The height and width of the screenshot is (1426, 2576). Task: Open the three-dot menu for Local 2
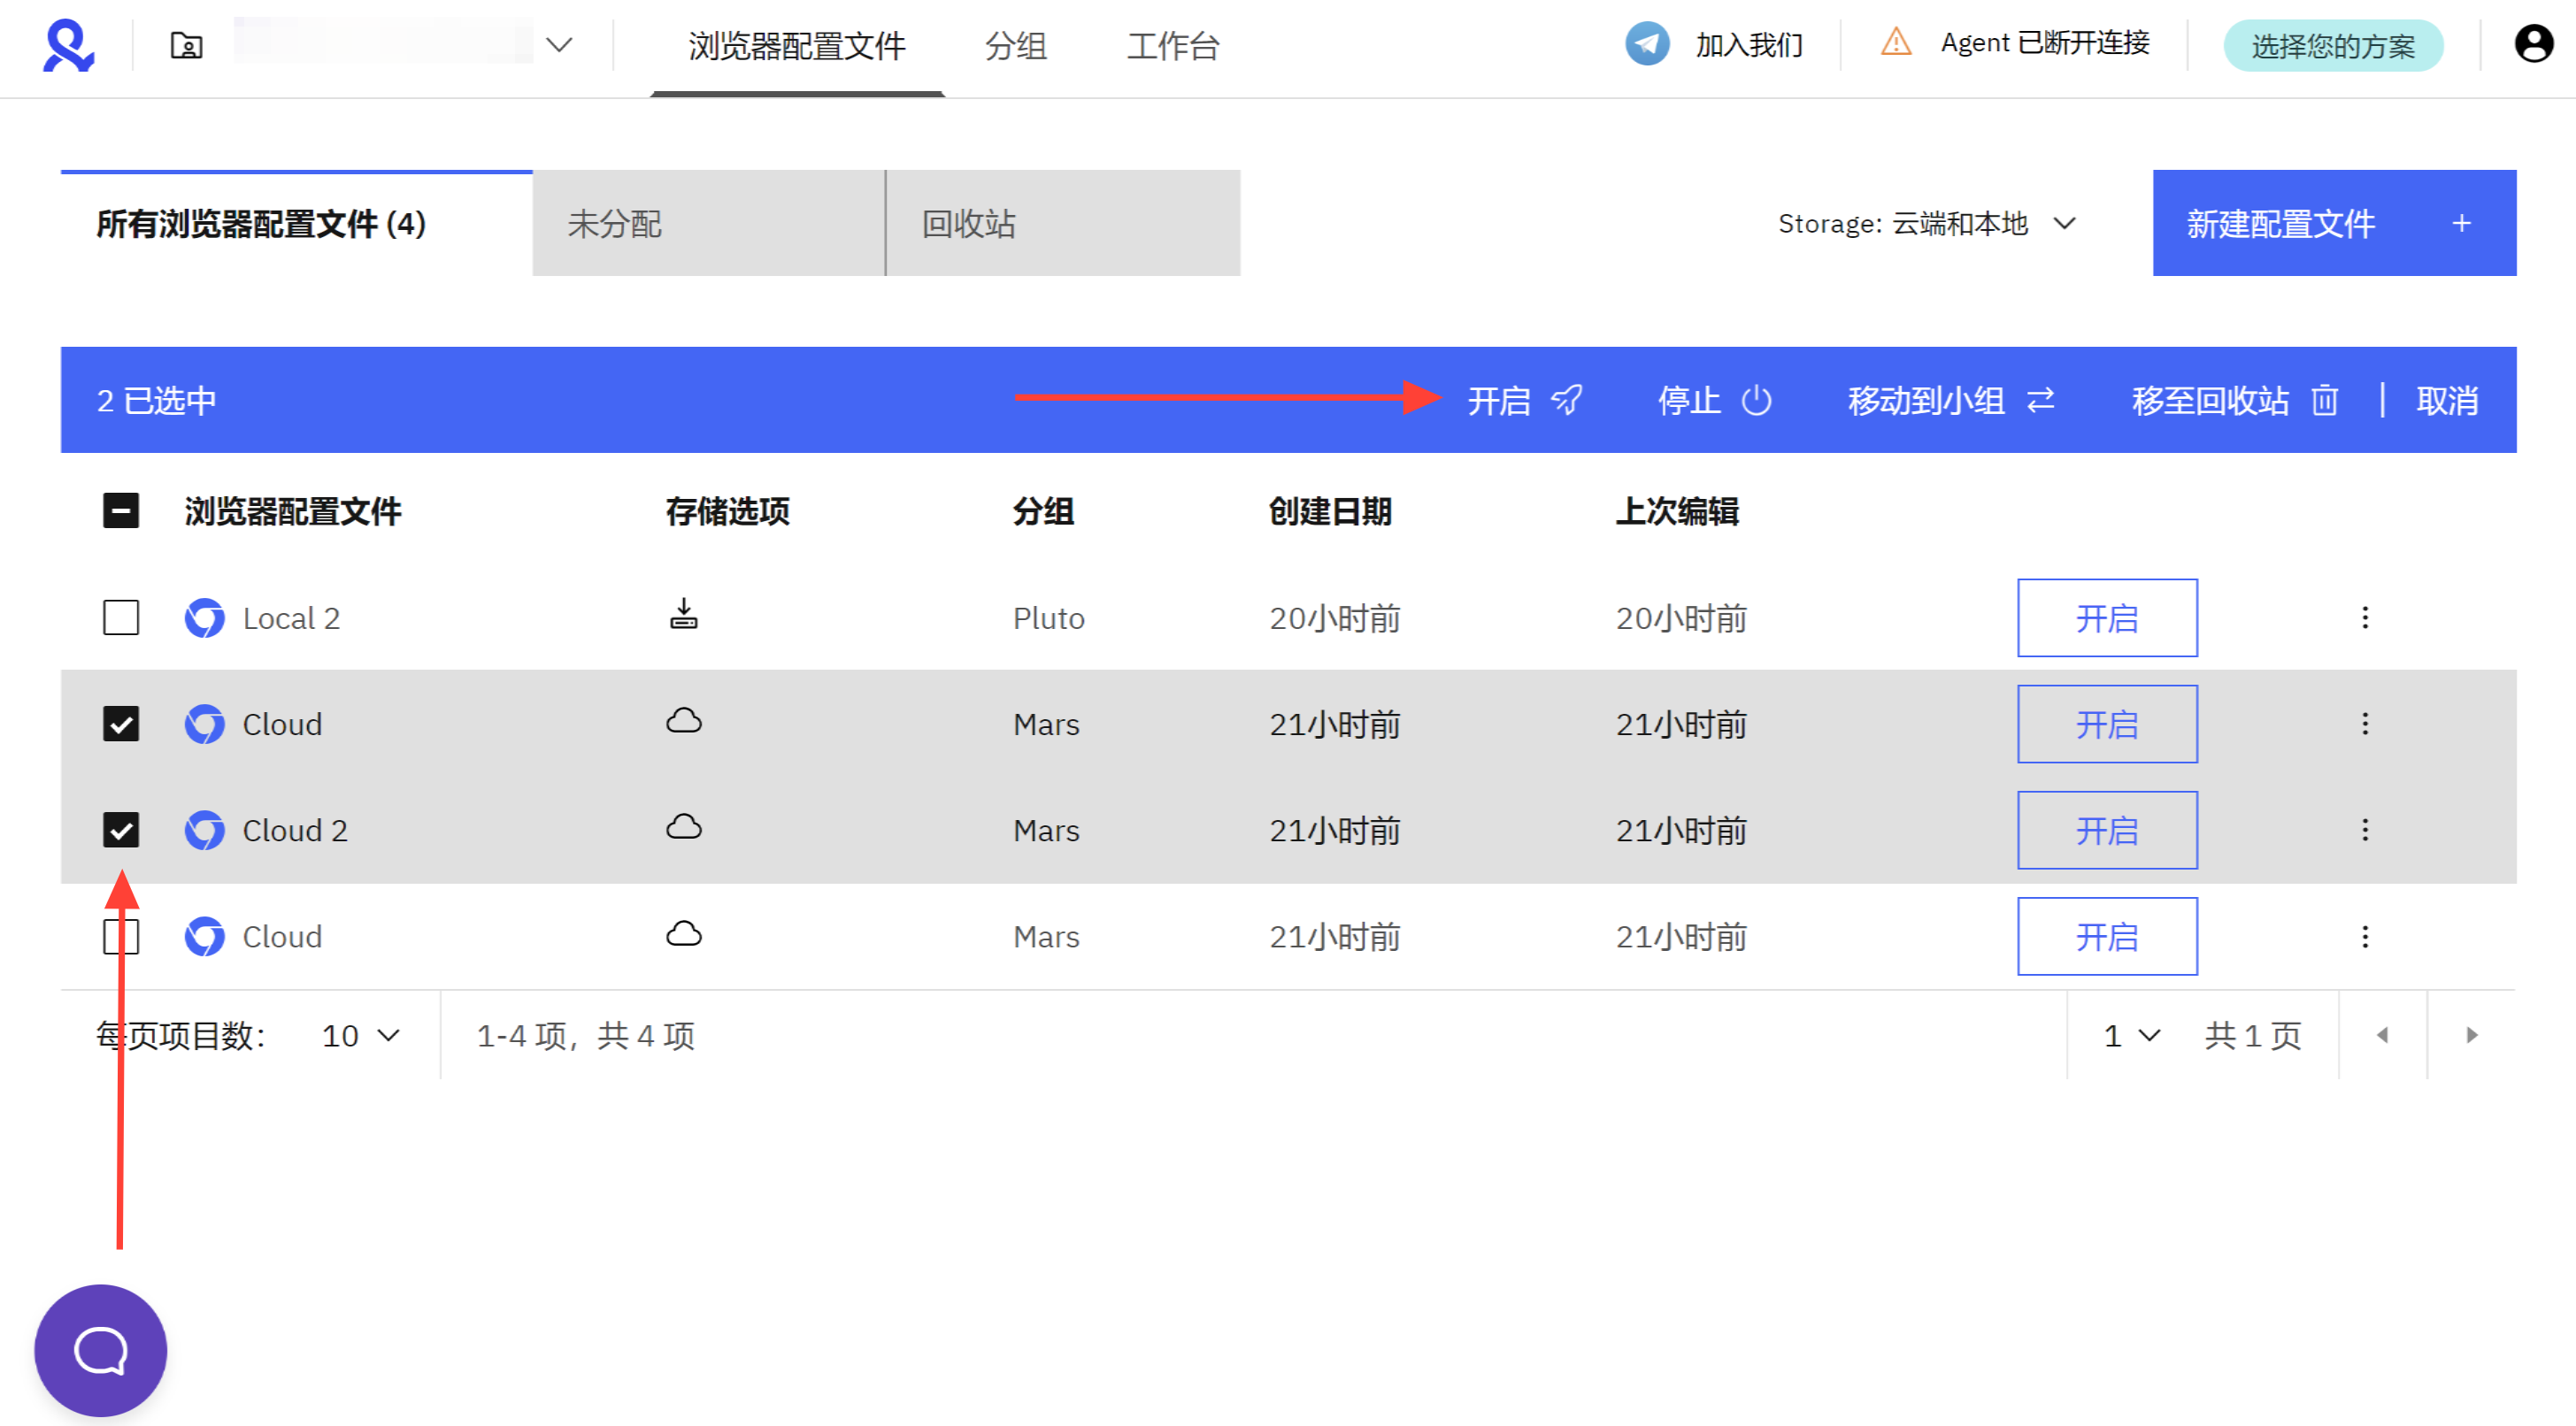click(2365, 617)
